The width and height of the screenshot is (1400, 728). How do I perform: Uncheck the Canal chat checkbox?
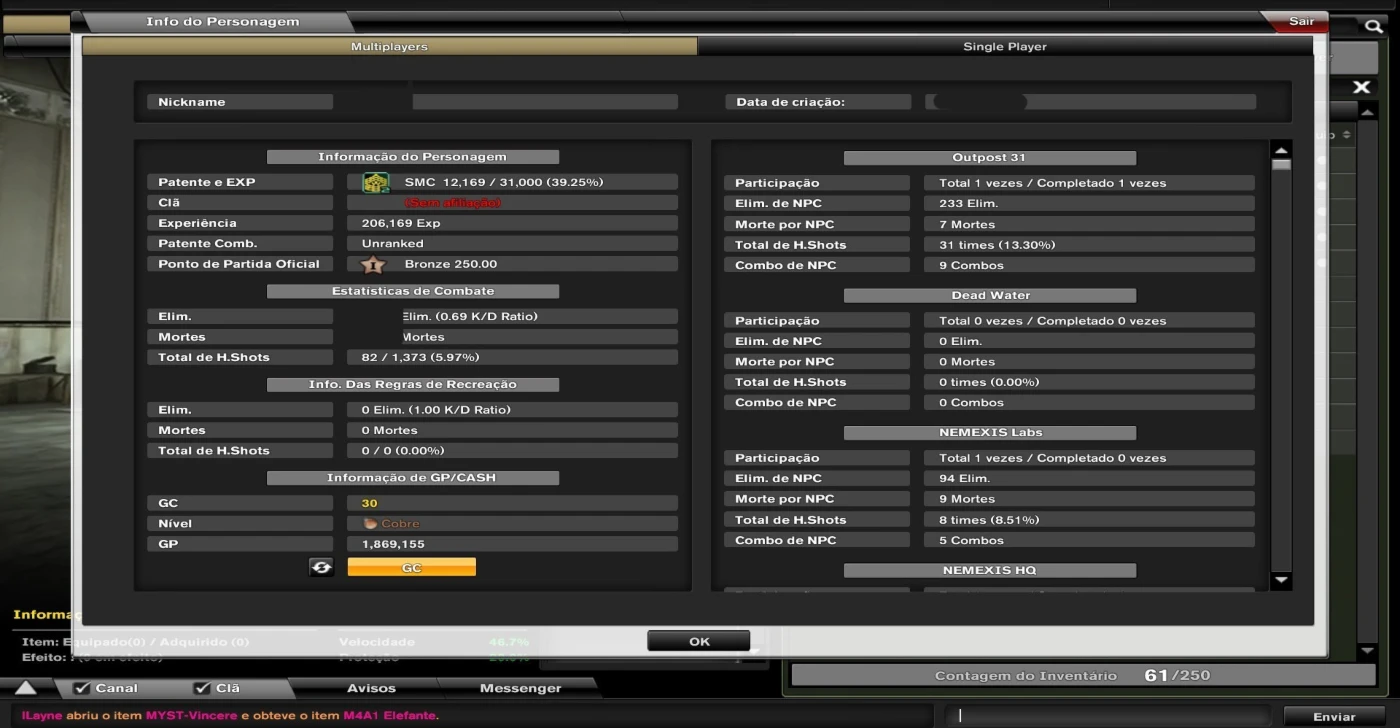pyautogui.click(x=83, y=688)
